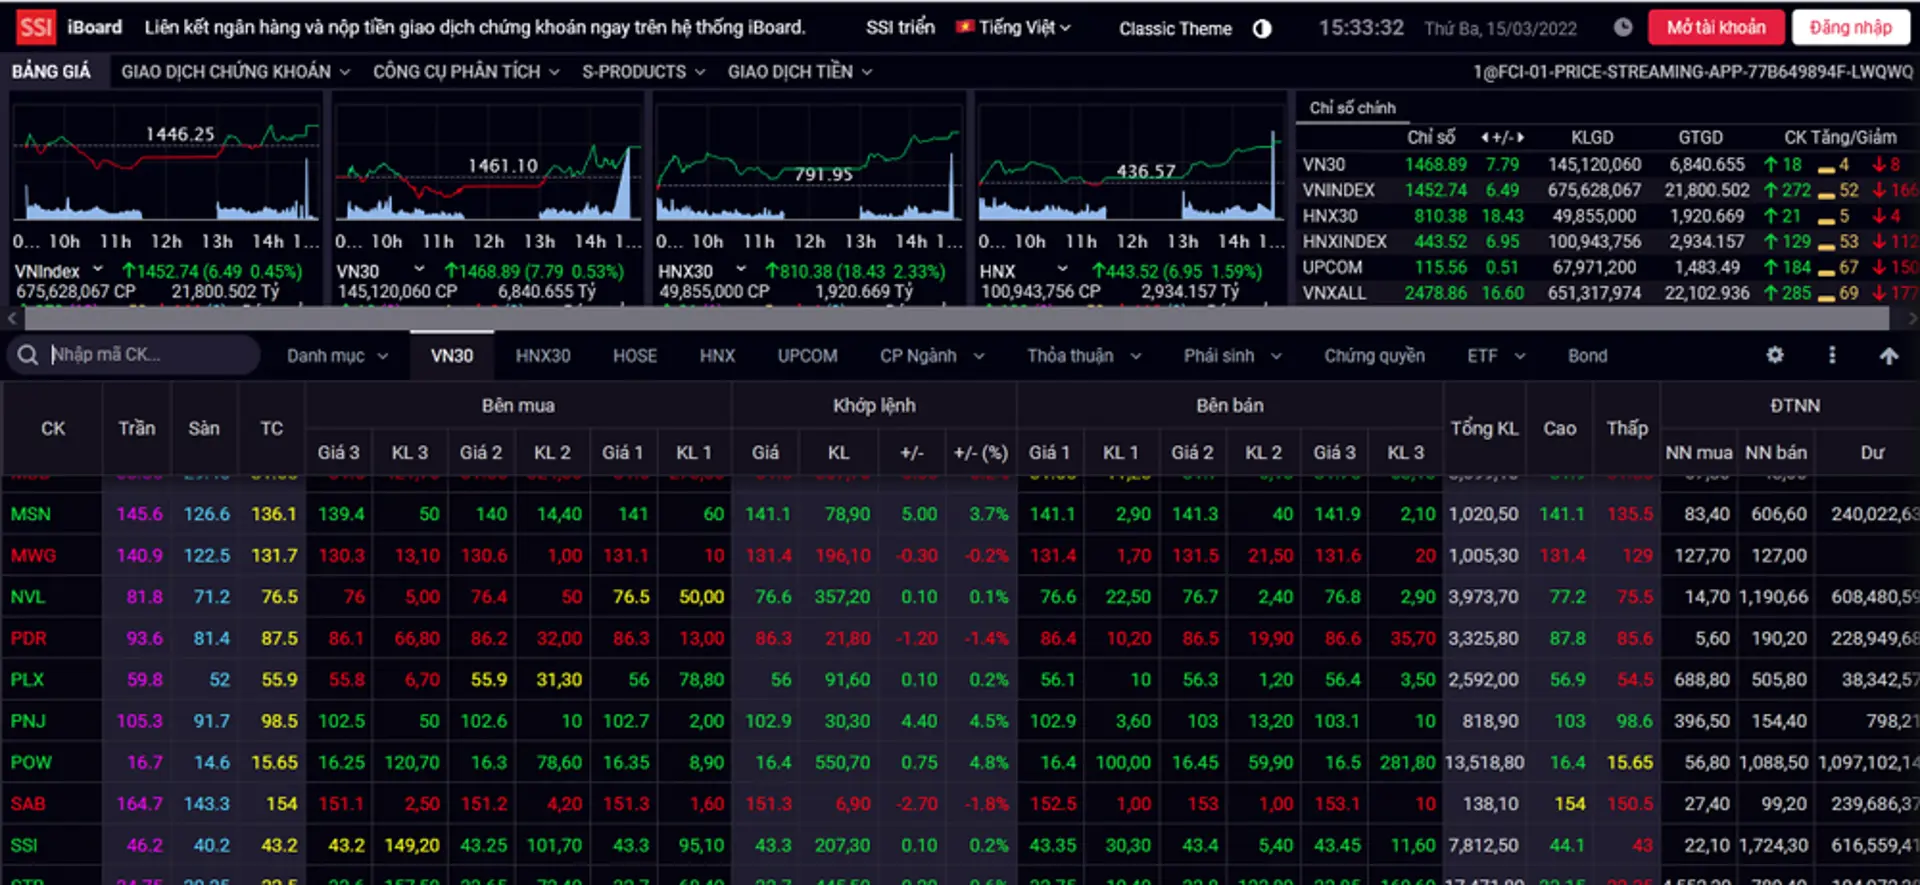Click the MSN stock symbol

coord(31,514)
